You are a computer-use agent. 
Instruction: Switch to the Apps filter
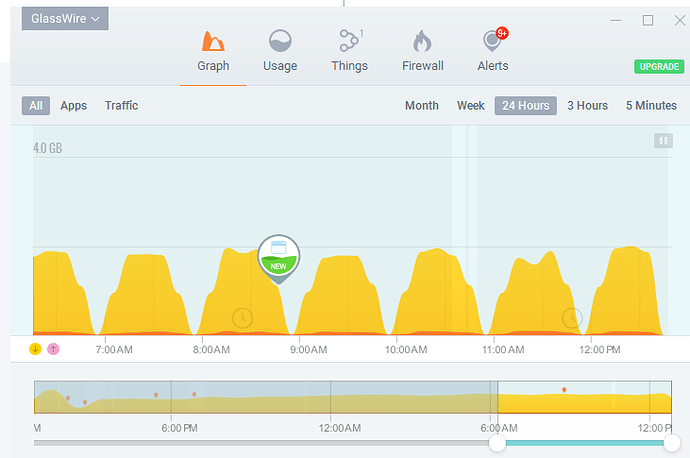[x=73, y=106]
